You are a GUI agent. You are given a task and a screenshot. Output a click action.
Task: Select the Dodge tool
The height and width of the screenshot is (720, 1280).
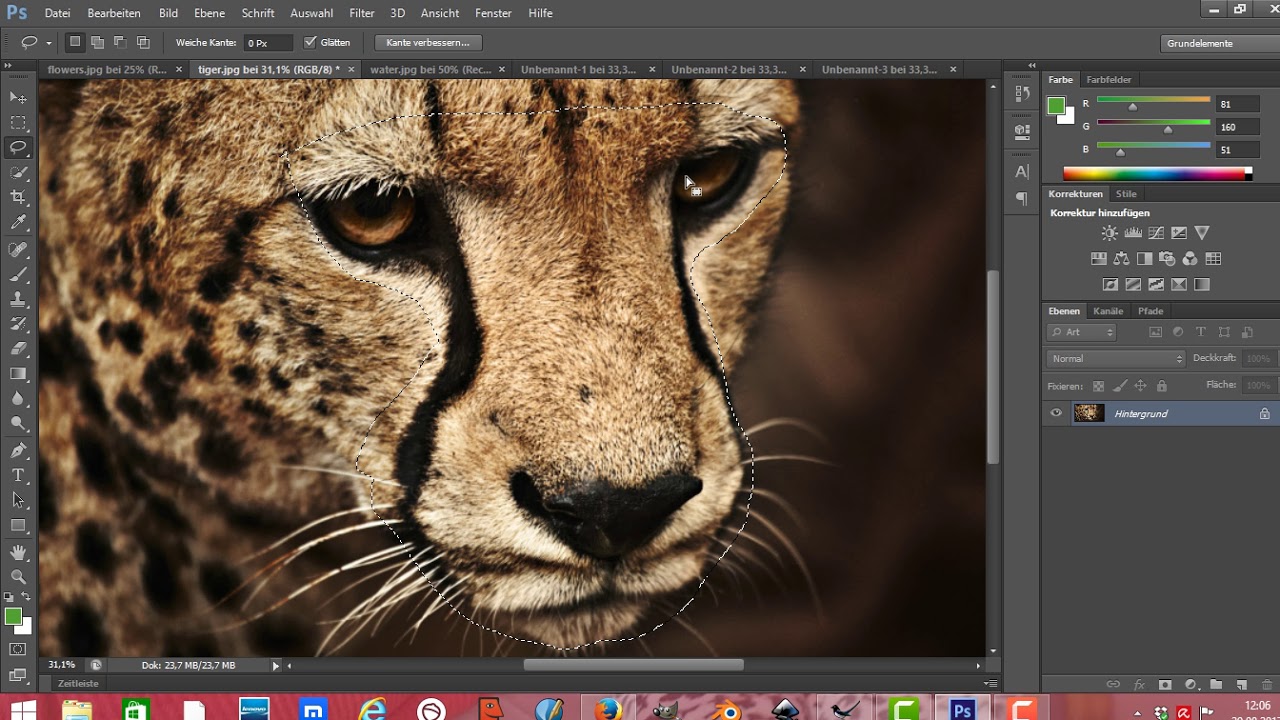click(18, 424)
